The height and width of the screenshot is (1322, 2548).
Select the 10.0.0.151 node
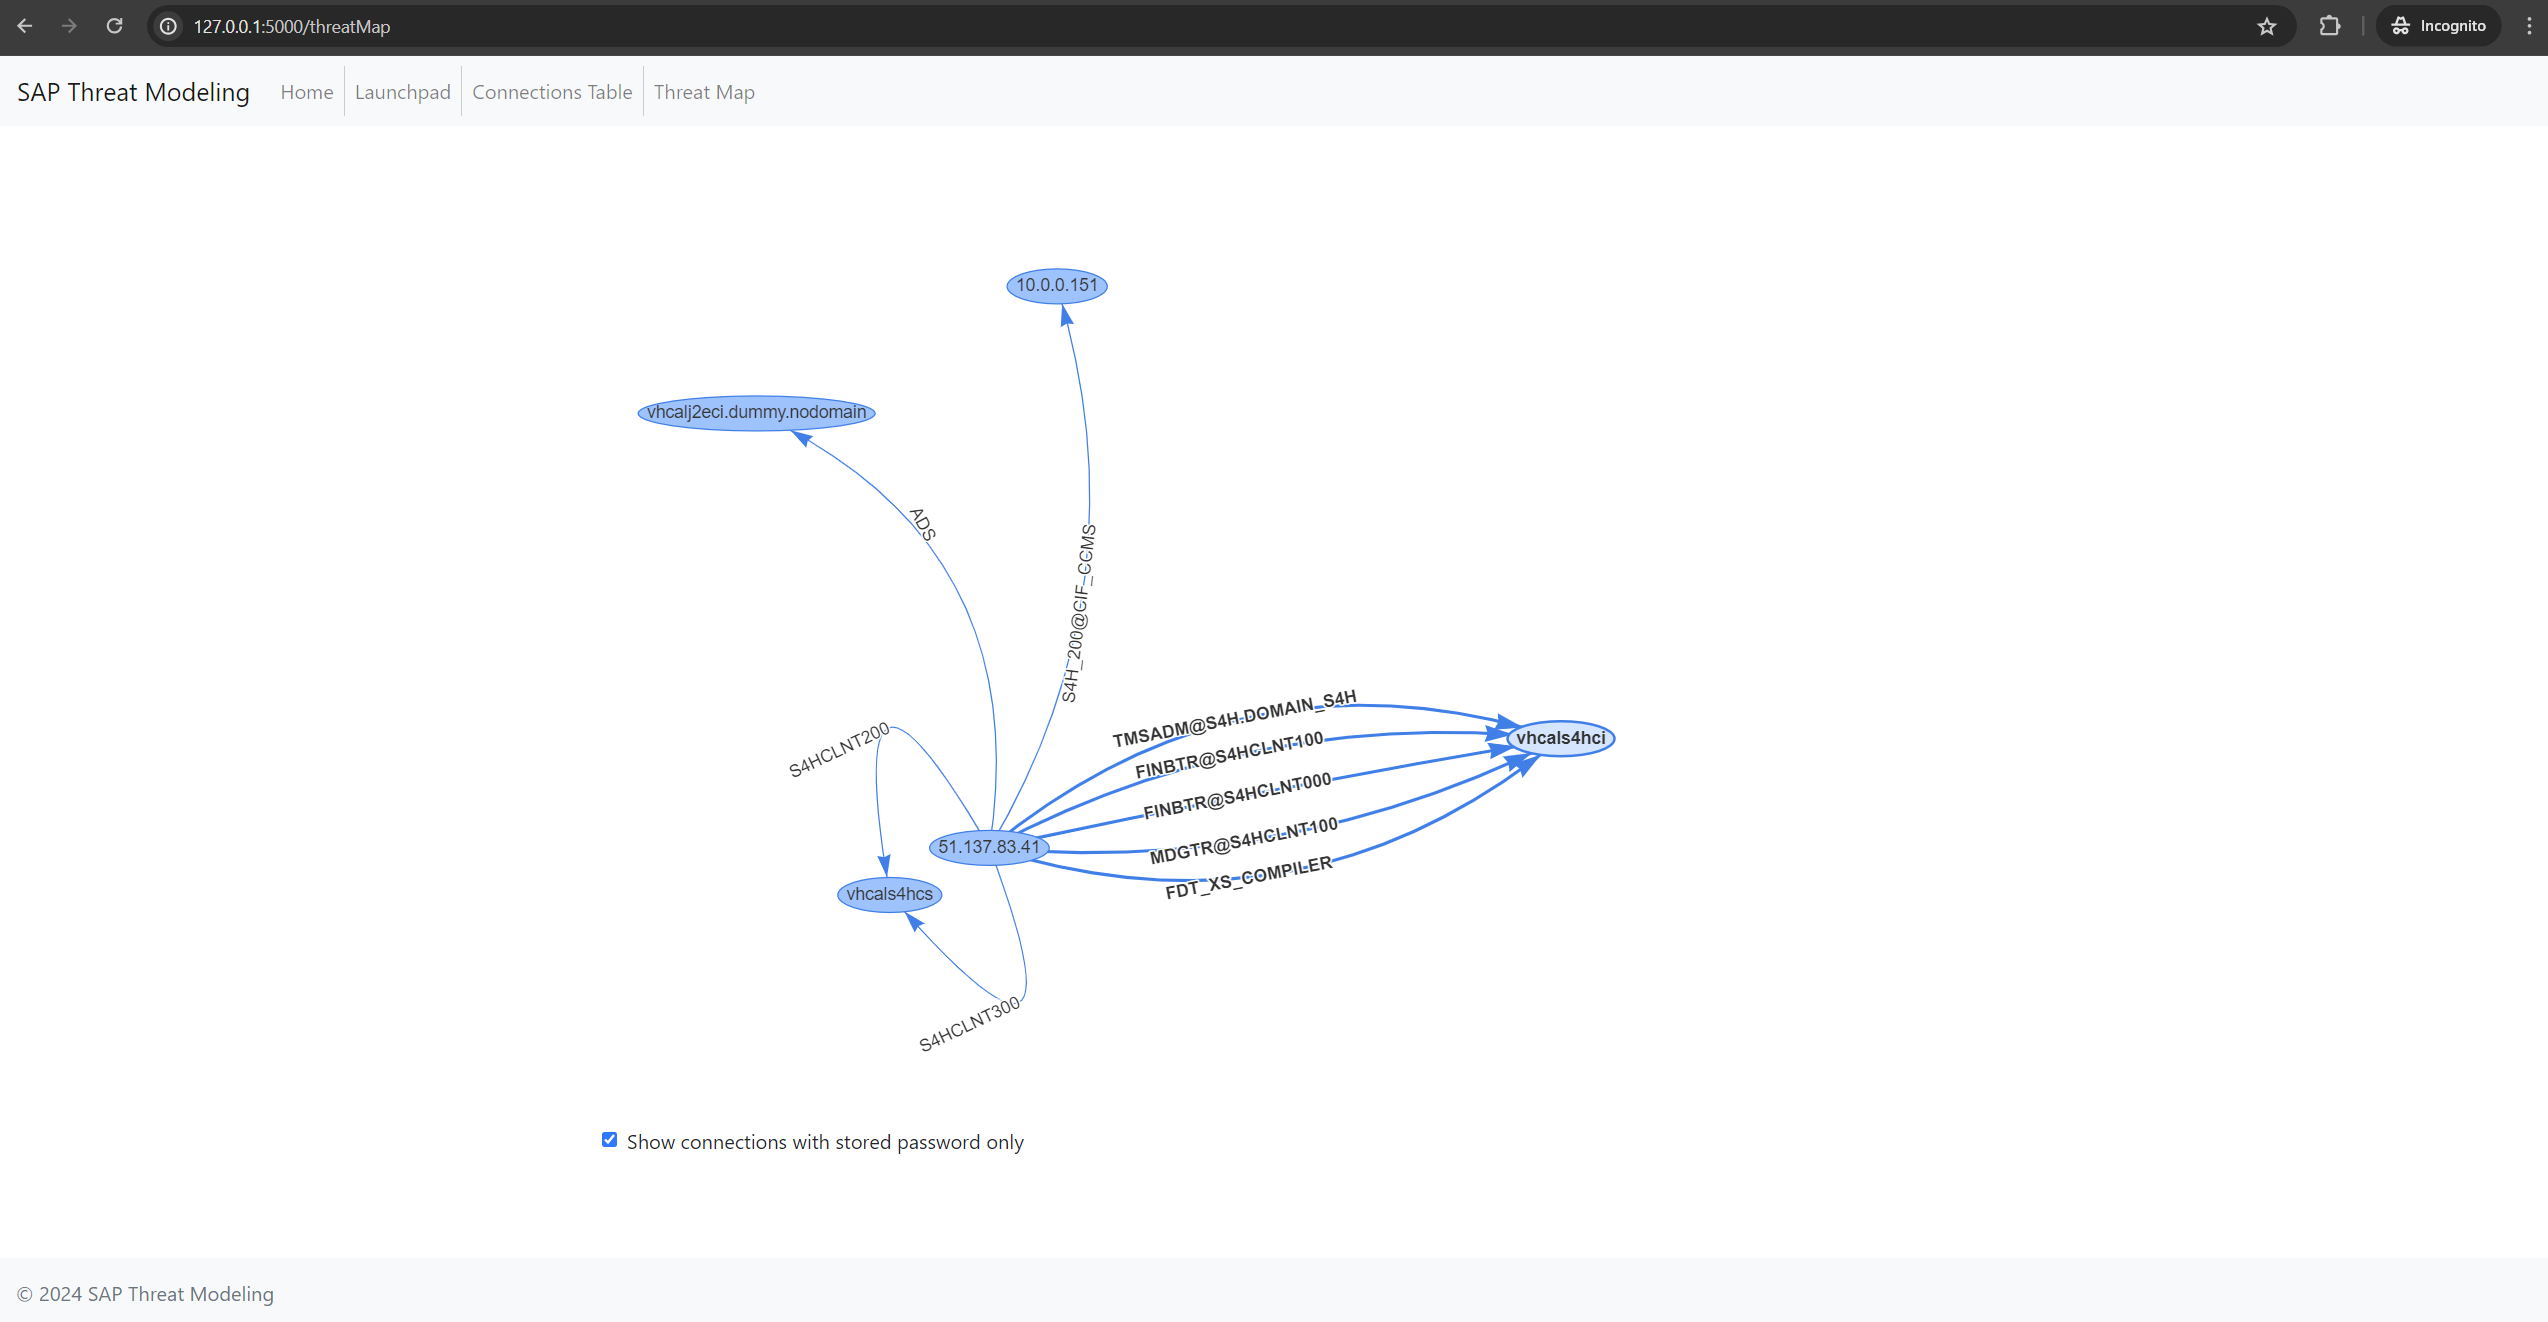pyautogui.click(x=1056, y=285)
